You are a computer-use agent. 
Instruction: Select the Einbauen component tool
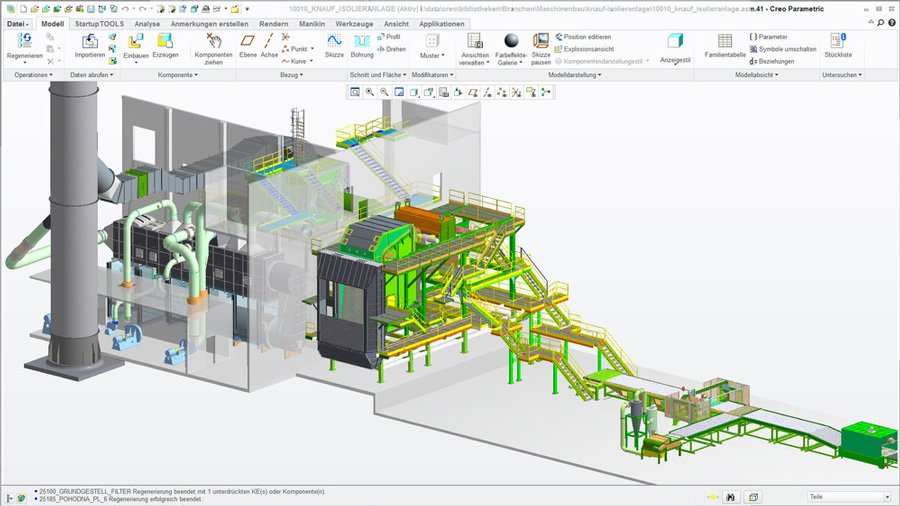135,42
